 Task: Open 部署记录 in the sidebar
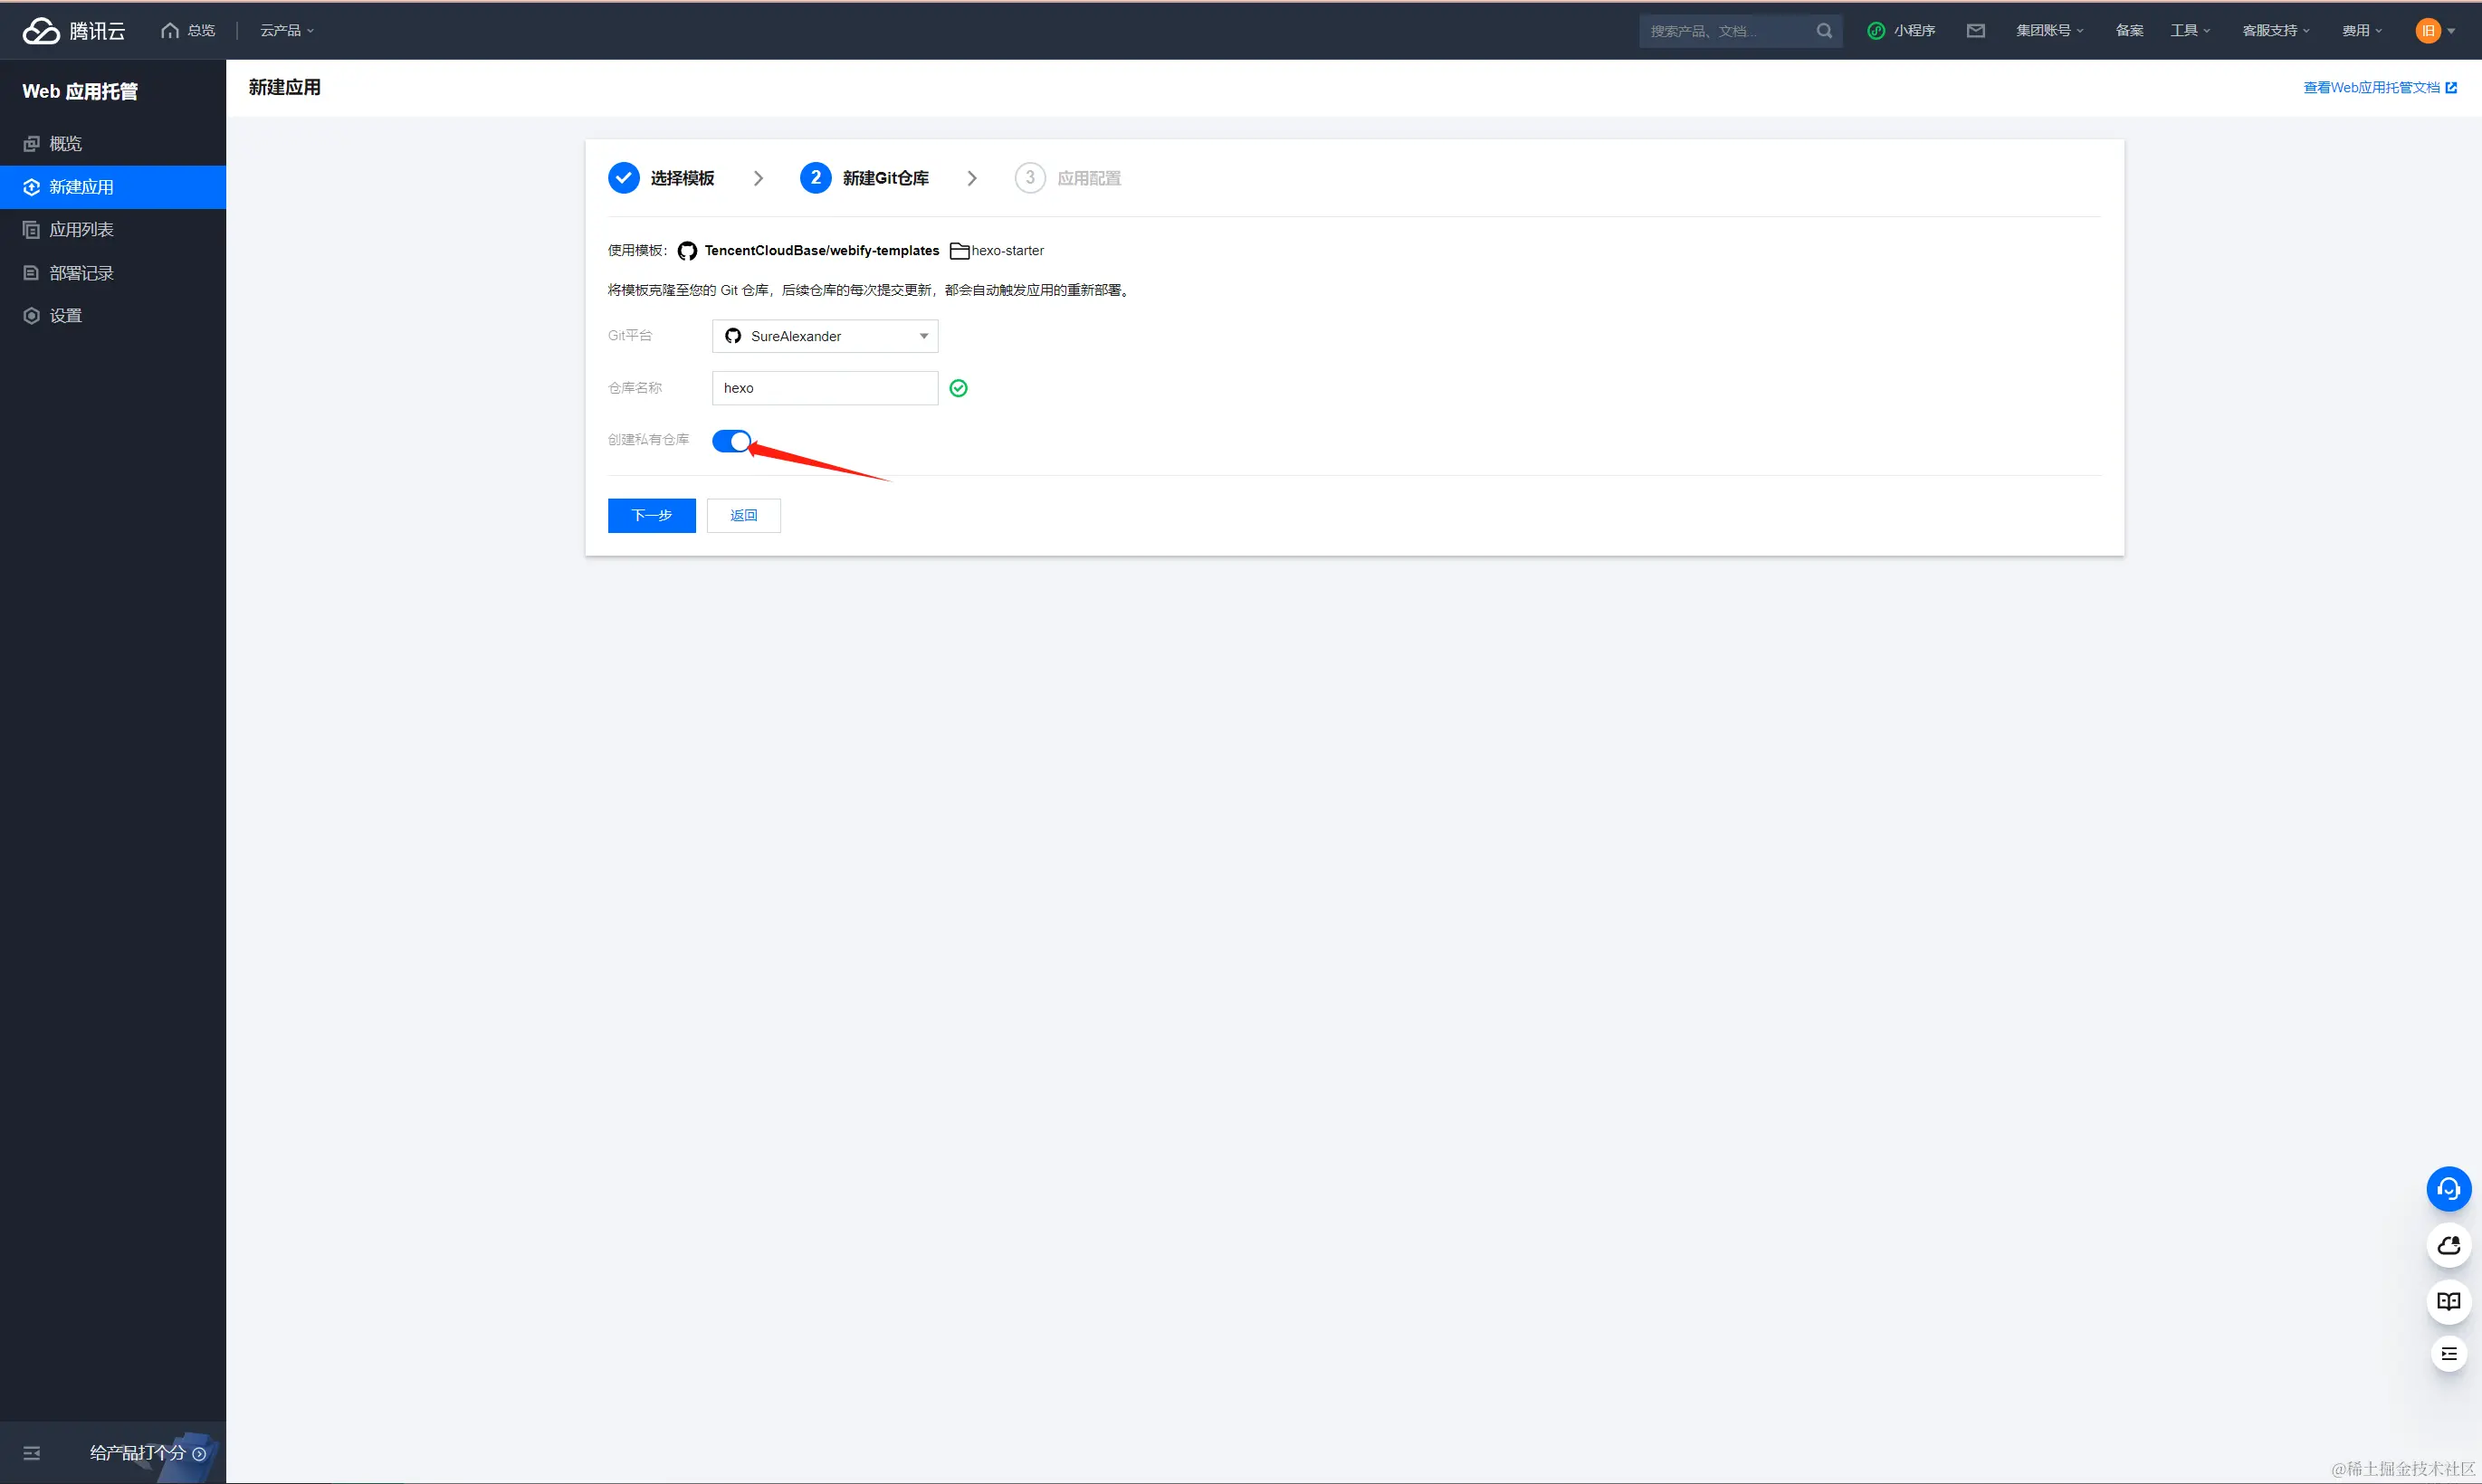point(81,273)
